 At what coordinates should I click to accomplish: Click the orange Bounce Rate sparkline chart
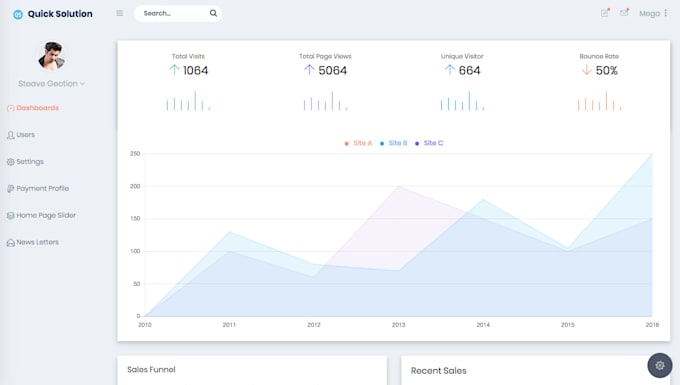pyautogui.click(x=599, y=101)
